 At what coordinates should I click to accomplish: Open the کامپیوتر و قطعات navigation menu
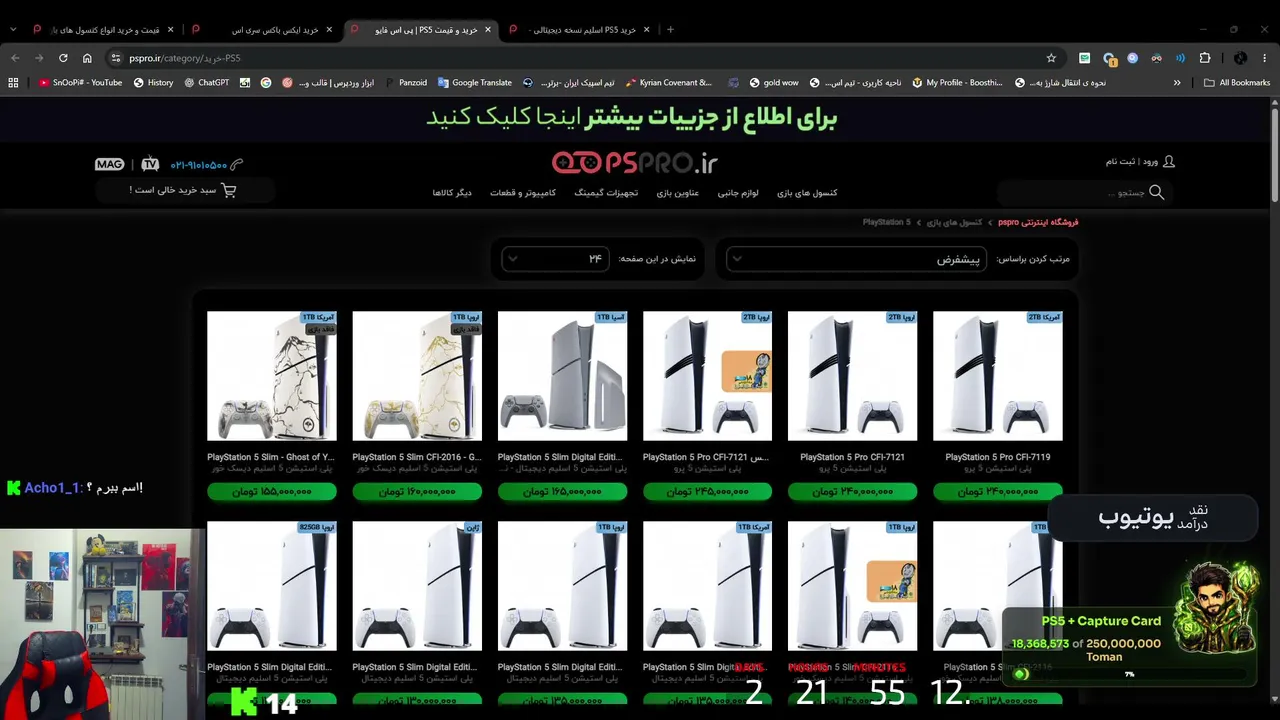pos(523,193)
